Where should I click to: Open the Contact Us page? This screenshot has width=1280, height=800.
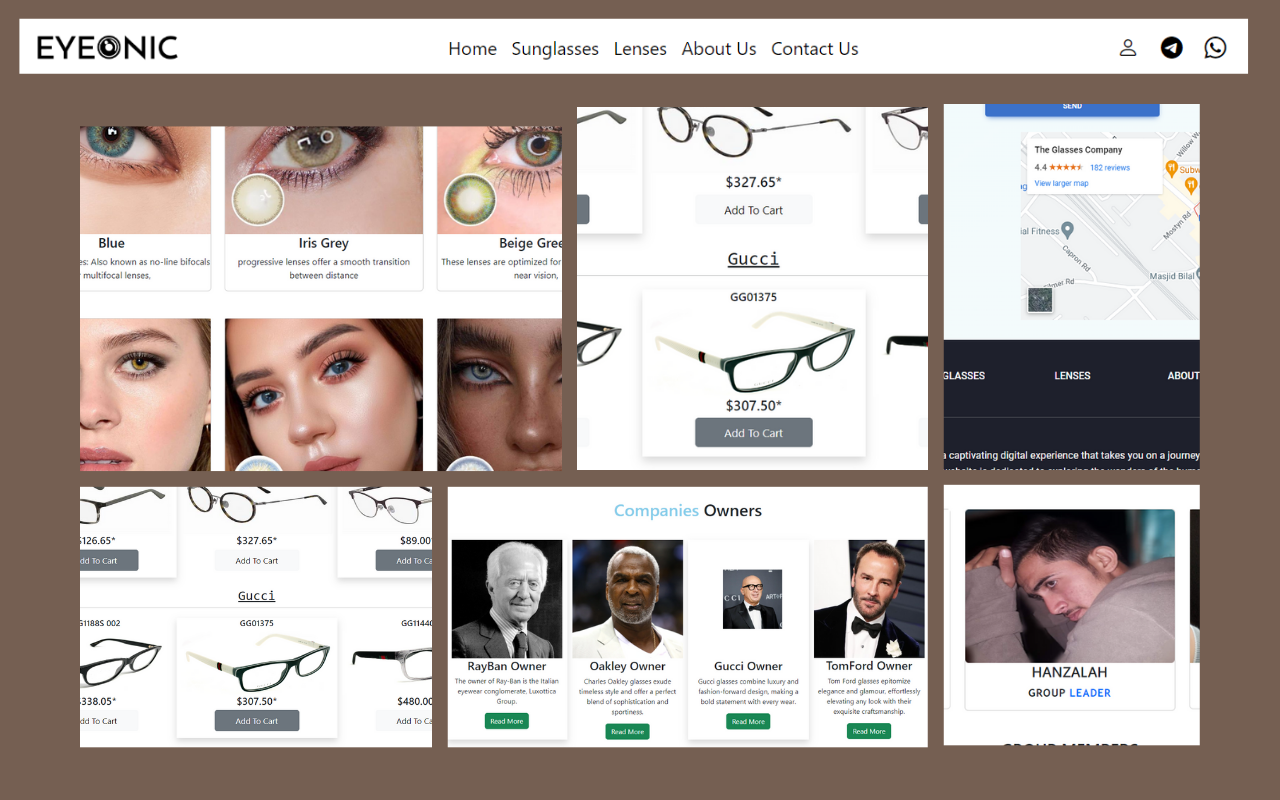click(x=815, y=48)
